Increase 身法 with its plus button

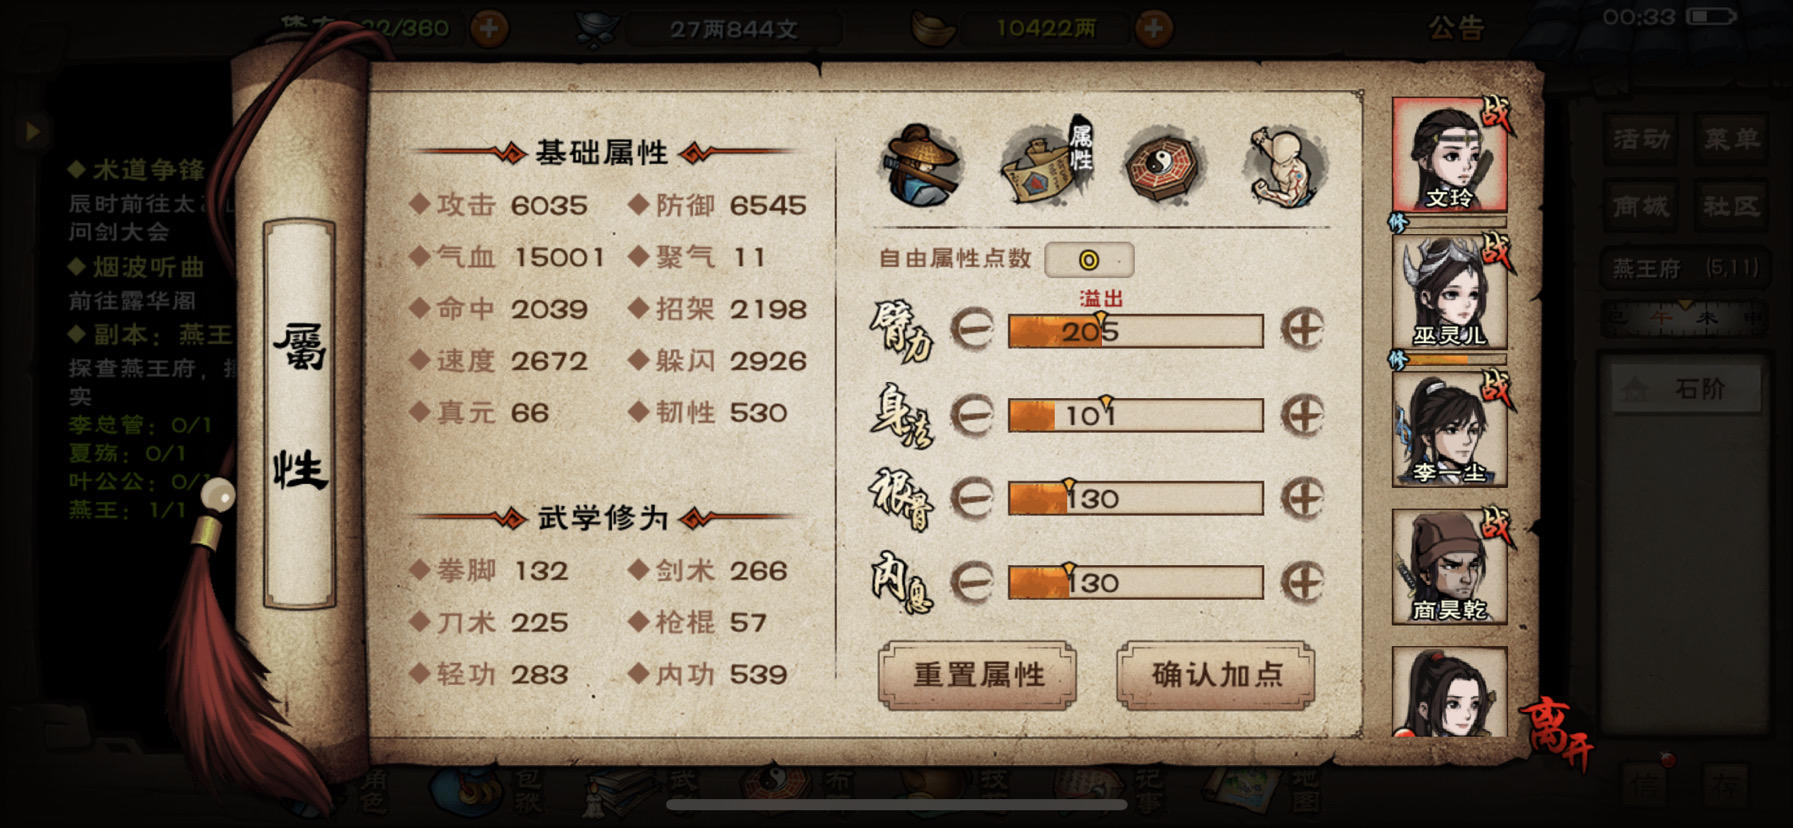[1303, 414]
